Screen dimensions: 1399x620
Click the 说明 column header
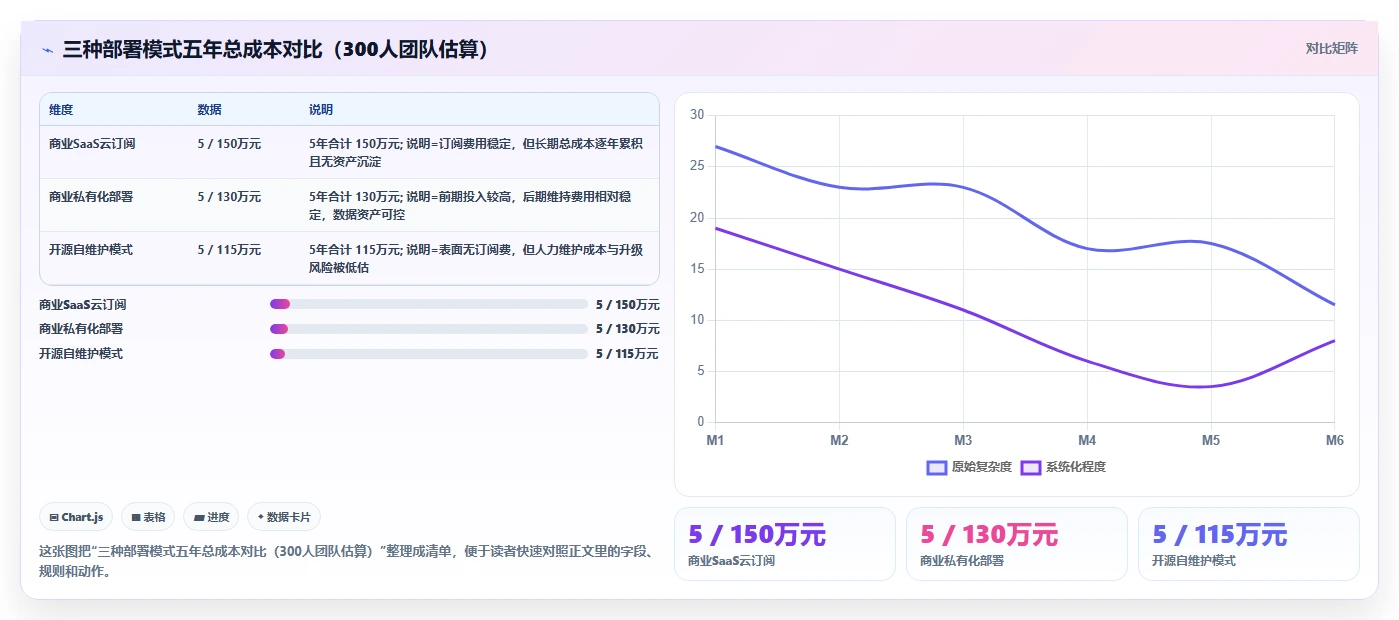(321, 110)
